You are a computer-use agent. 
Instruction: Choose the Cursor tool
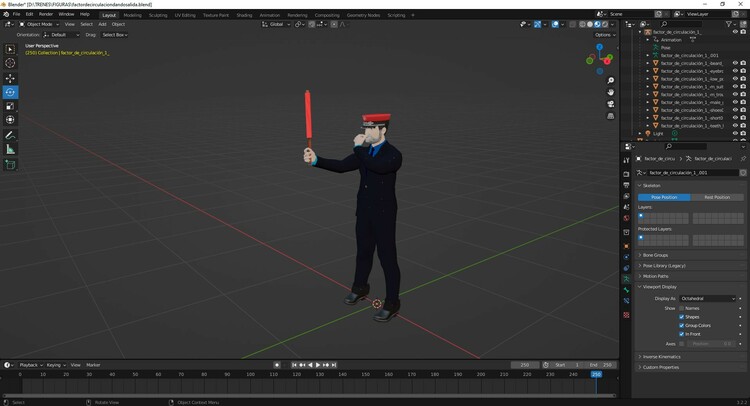[10, 63]
